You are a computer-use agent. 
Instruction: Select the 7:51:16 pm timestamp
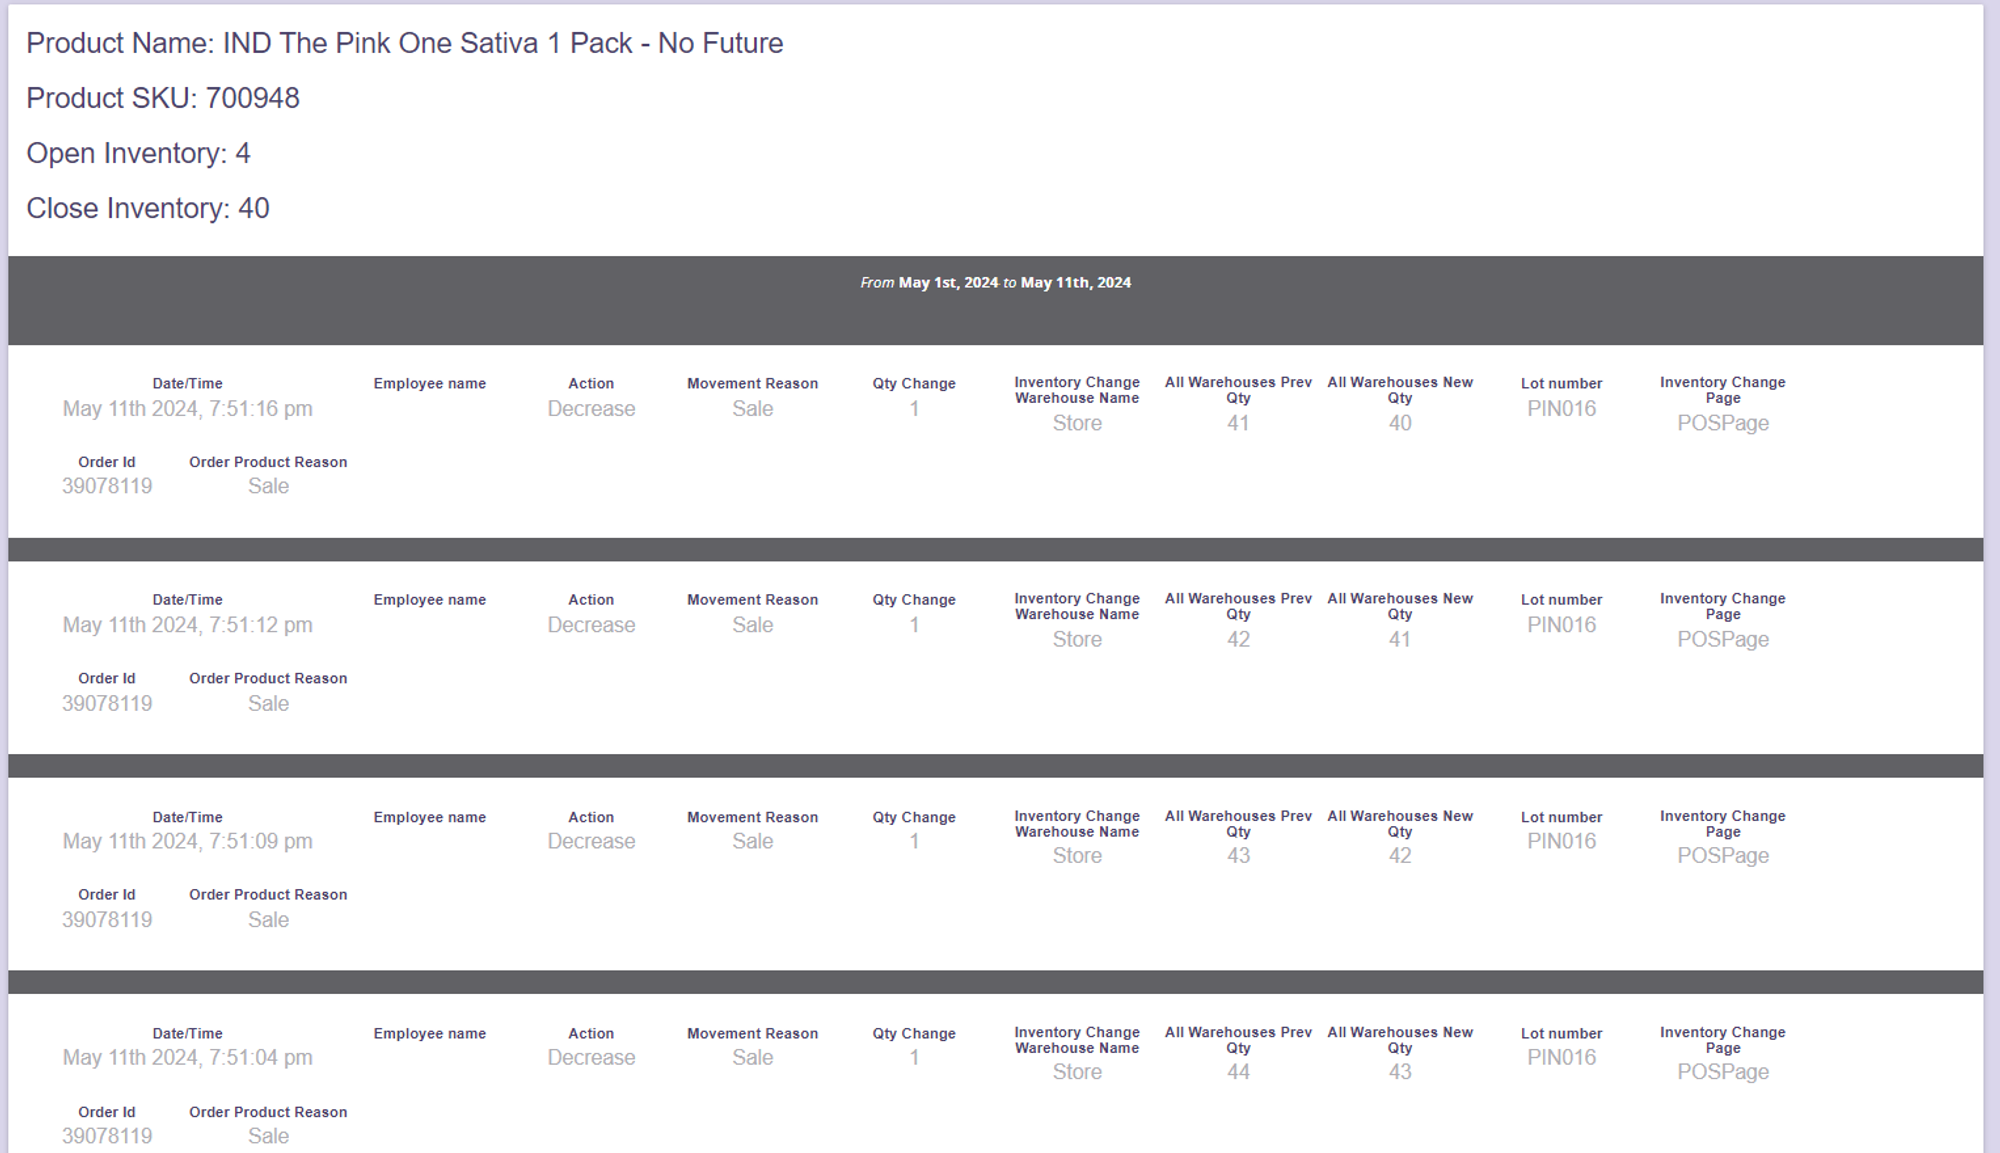(187, 409)
